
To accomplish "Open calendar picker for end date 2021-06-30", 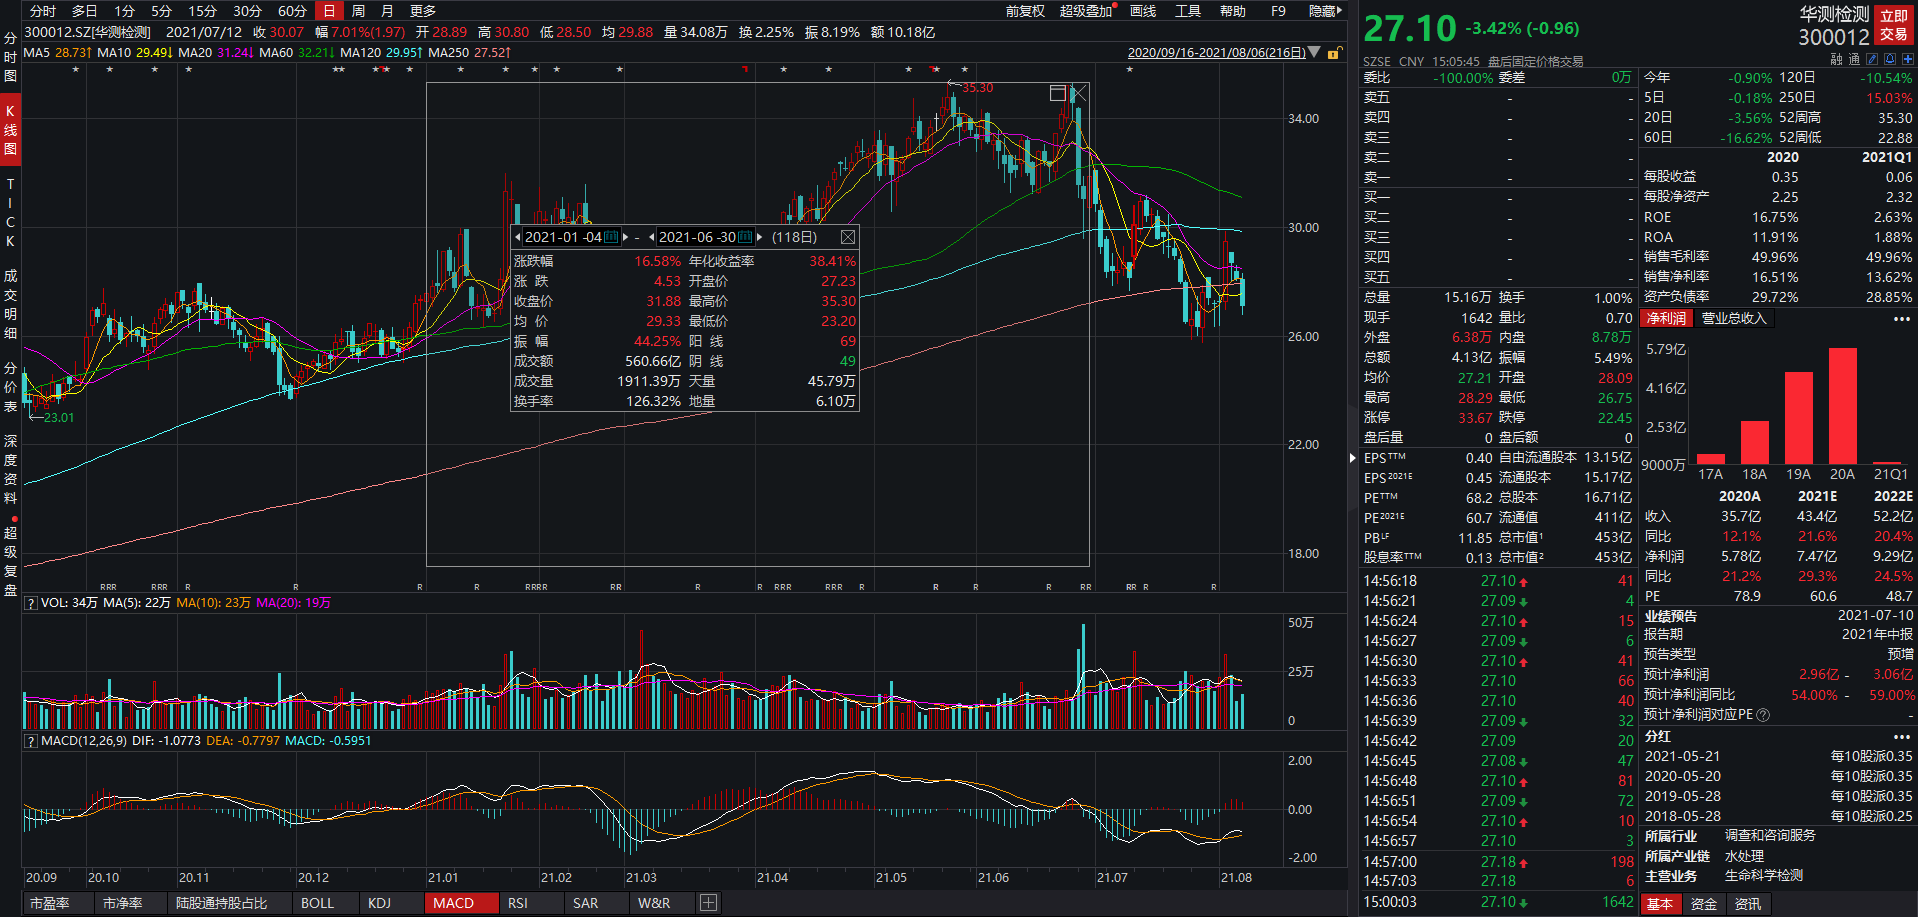I will tap(745, 237).
